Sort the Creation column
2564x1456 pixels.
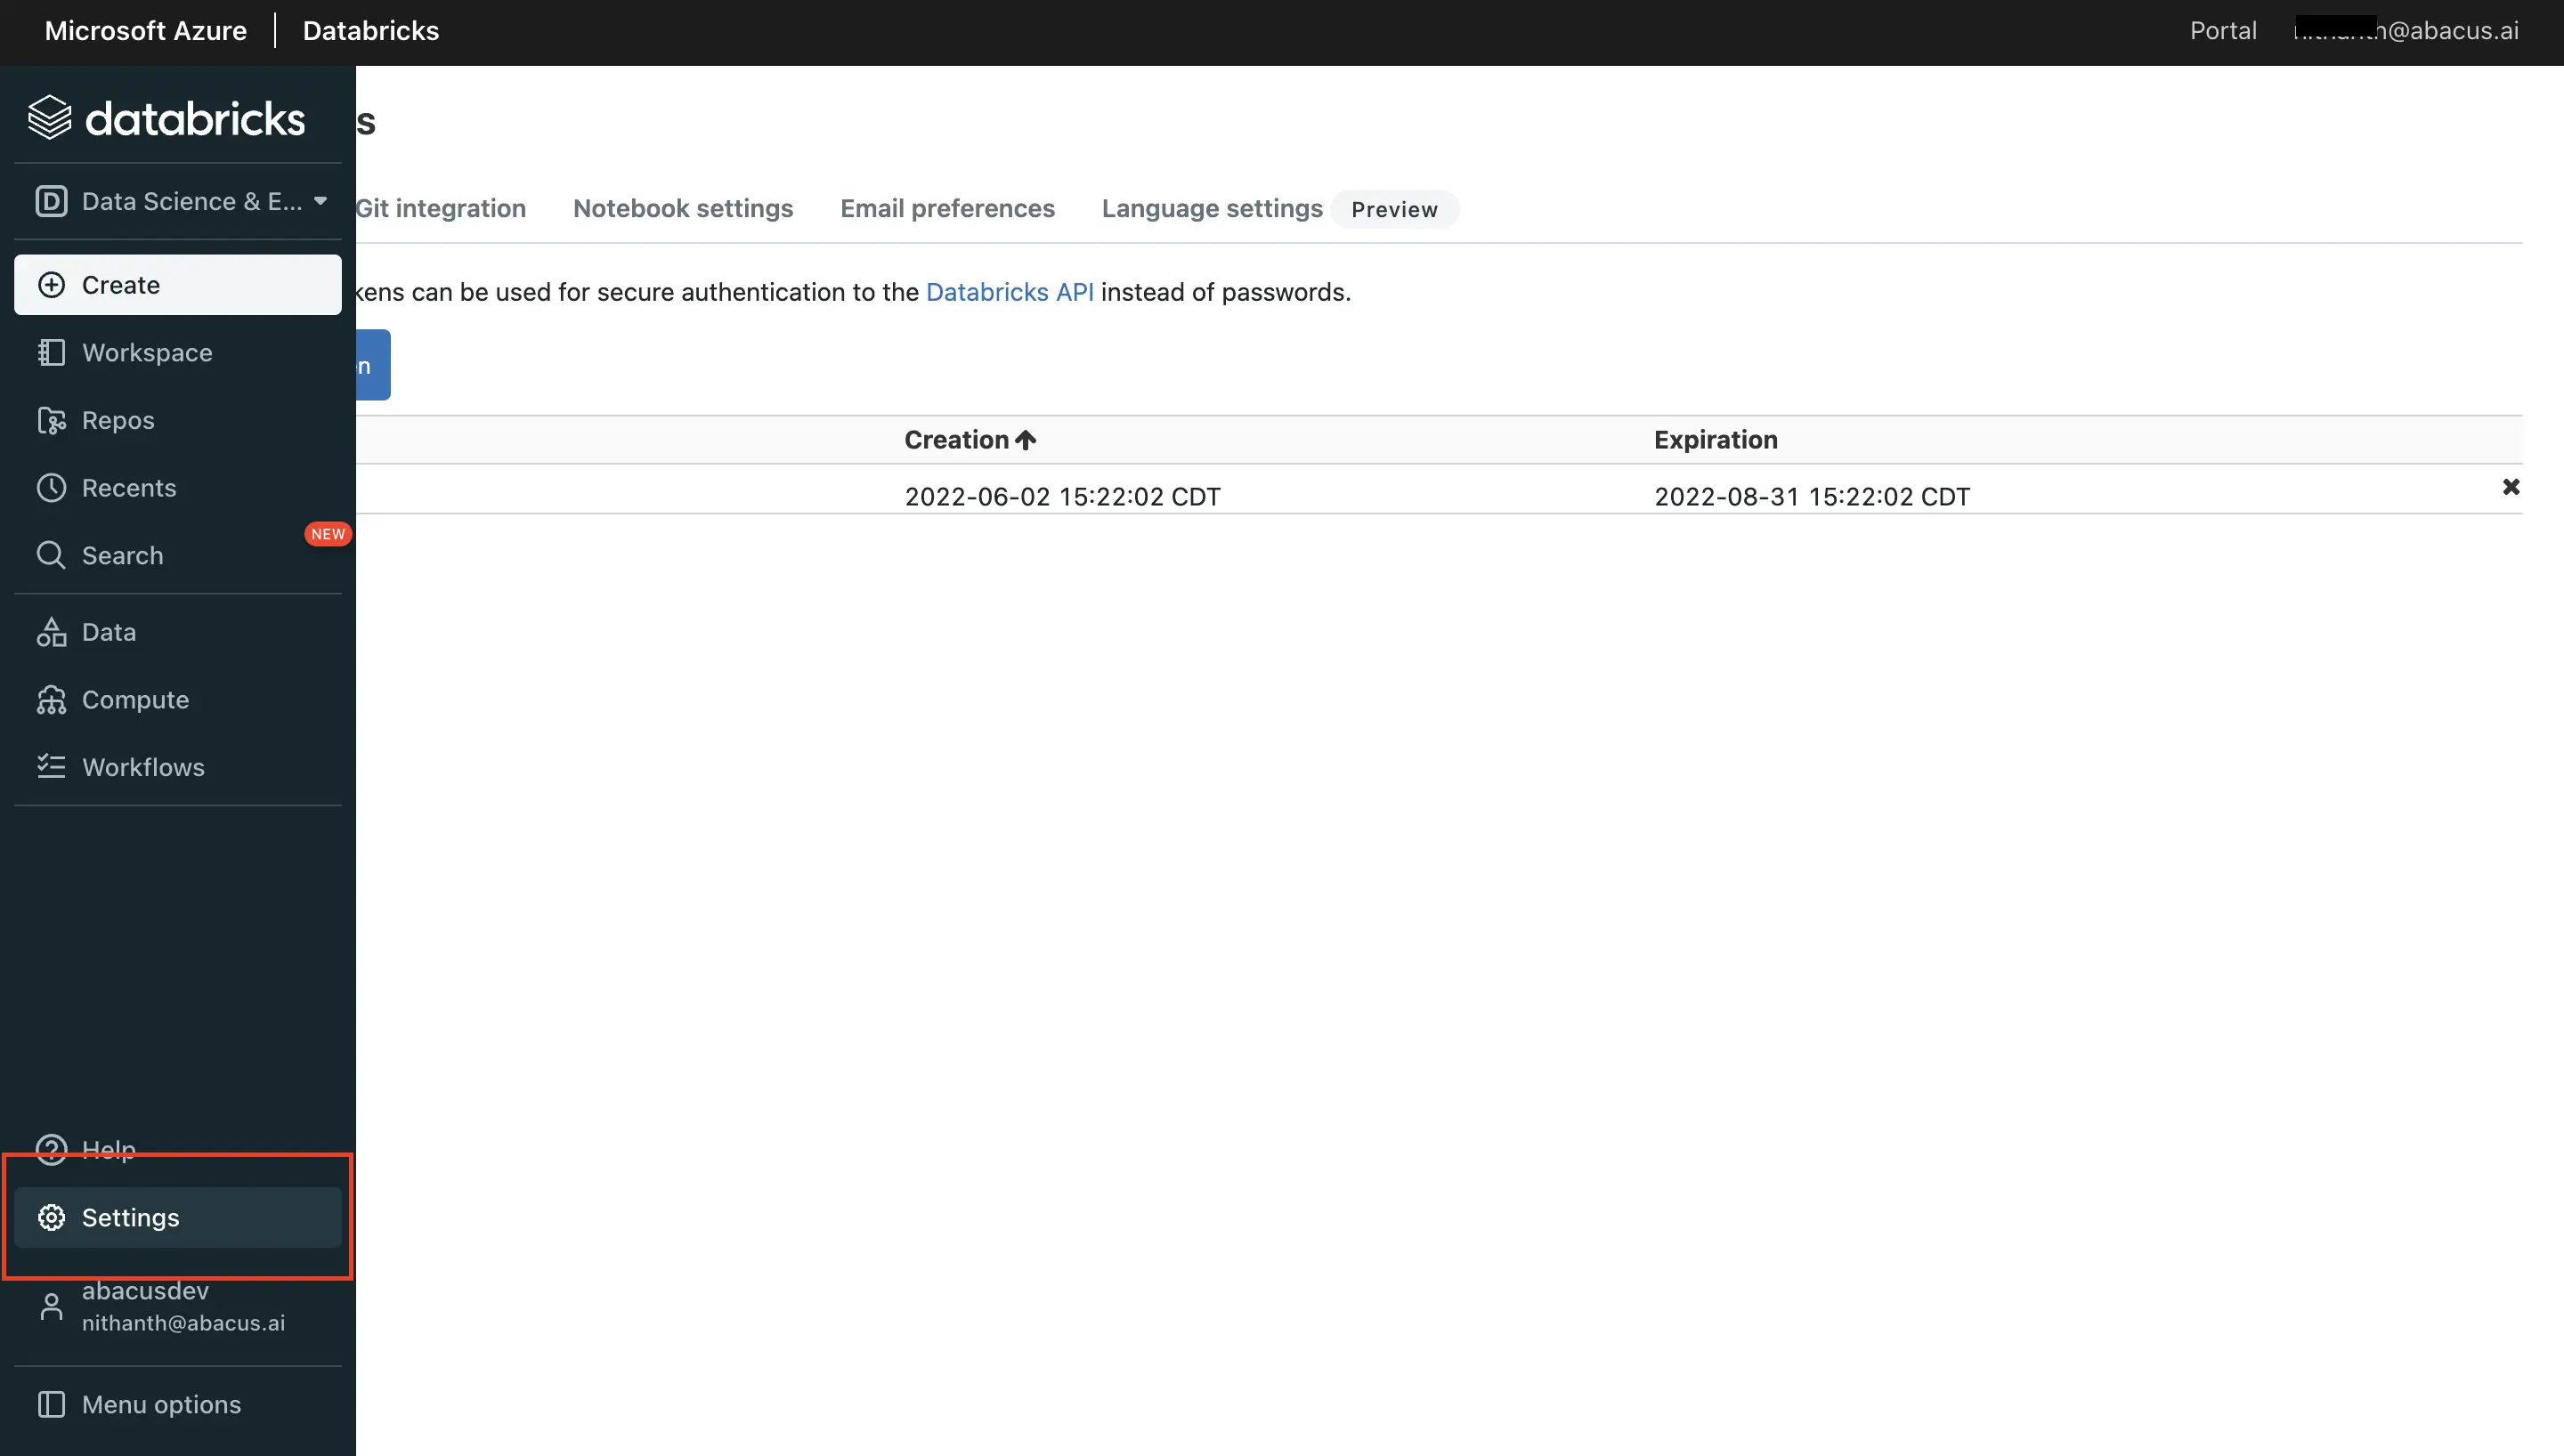coord(968,439)
